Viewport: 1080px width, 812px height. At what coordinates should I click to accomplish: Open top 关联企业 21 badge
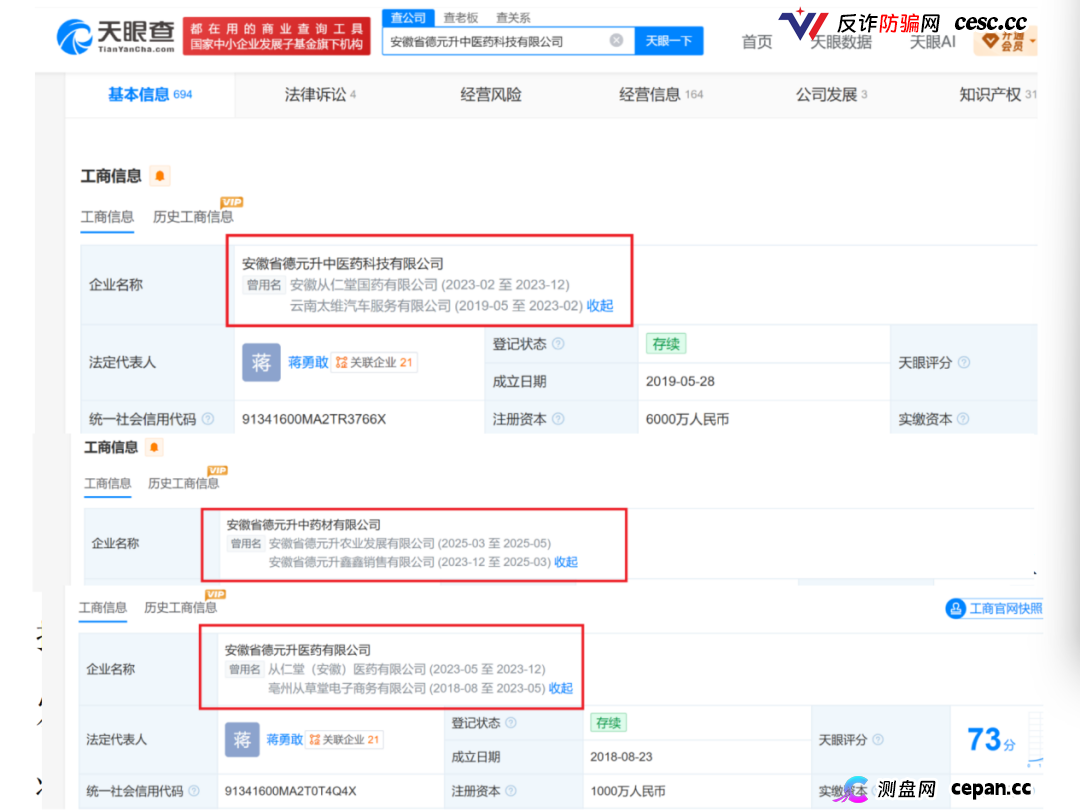click(x=374, y=362)
